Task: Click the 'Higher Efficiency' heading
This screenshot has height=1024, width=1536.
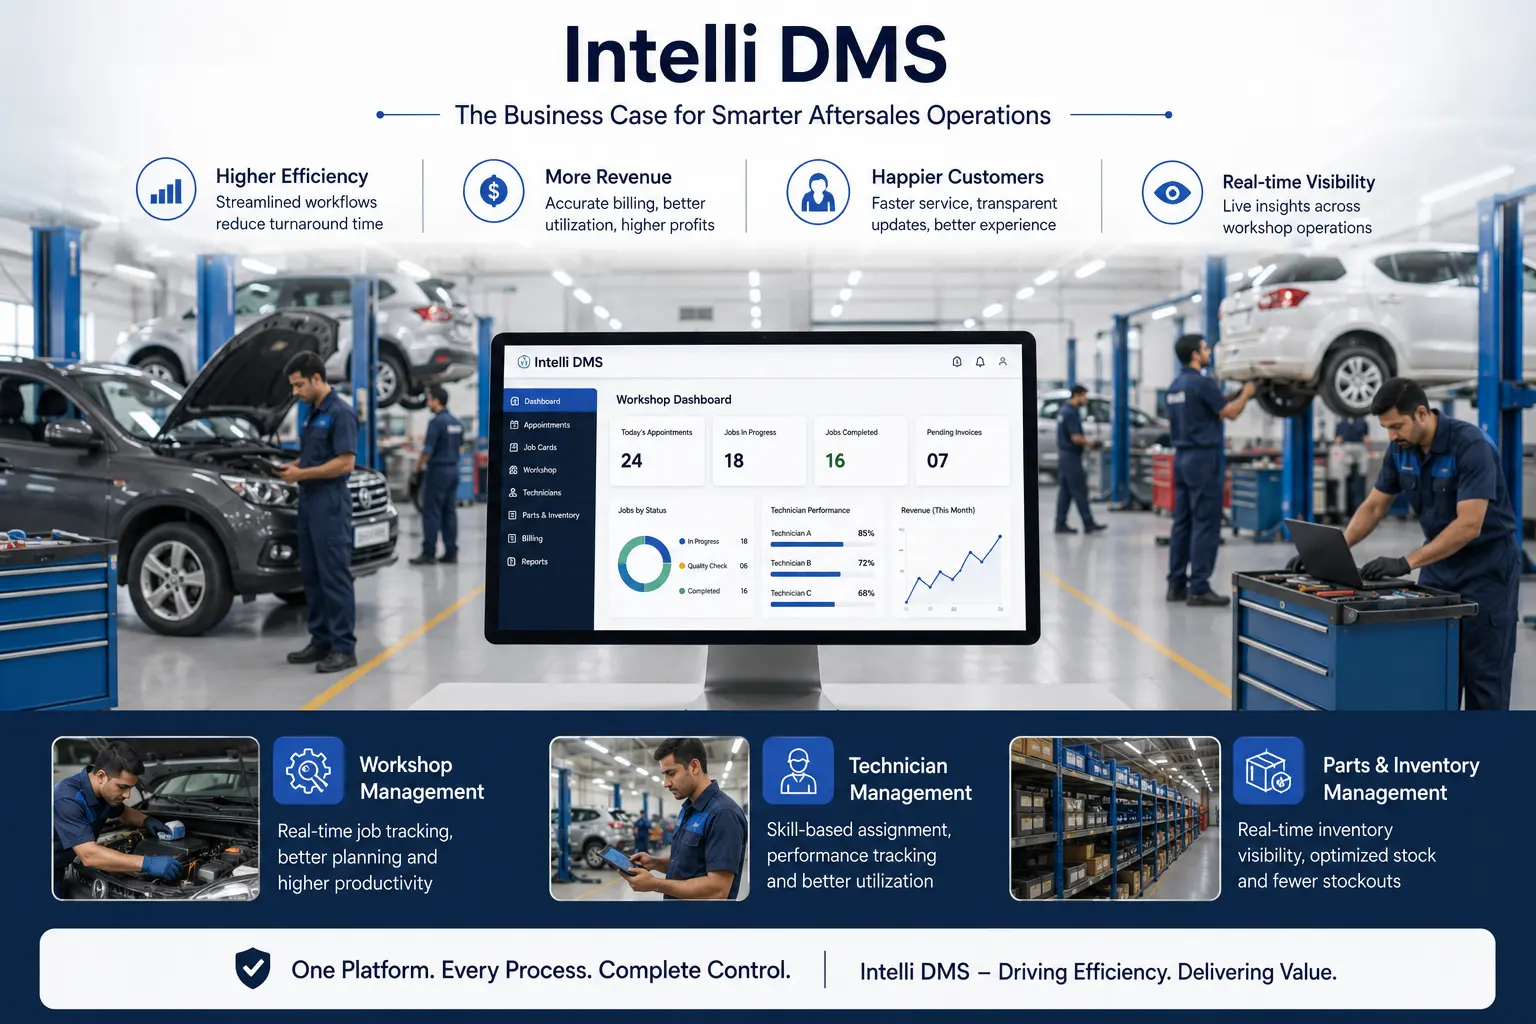Action: [x=292, y=176]
